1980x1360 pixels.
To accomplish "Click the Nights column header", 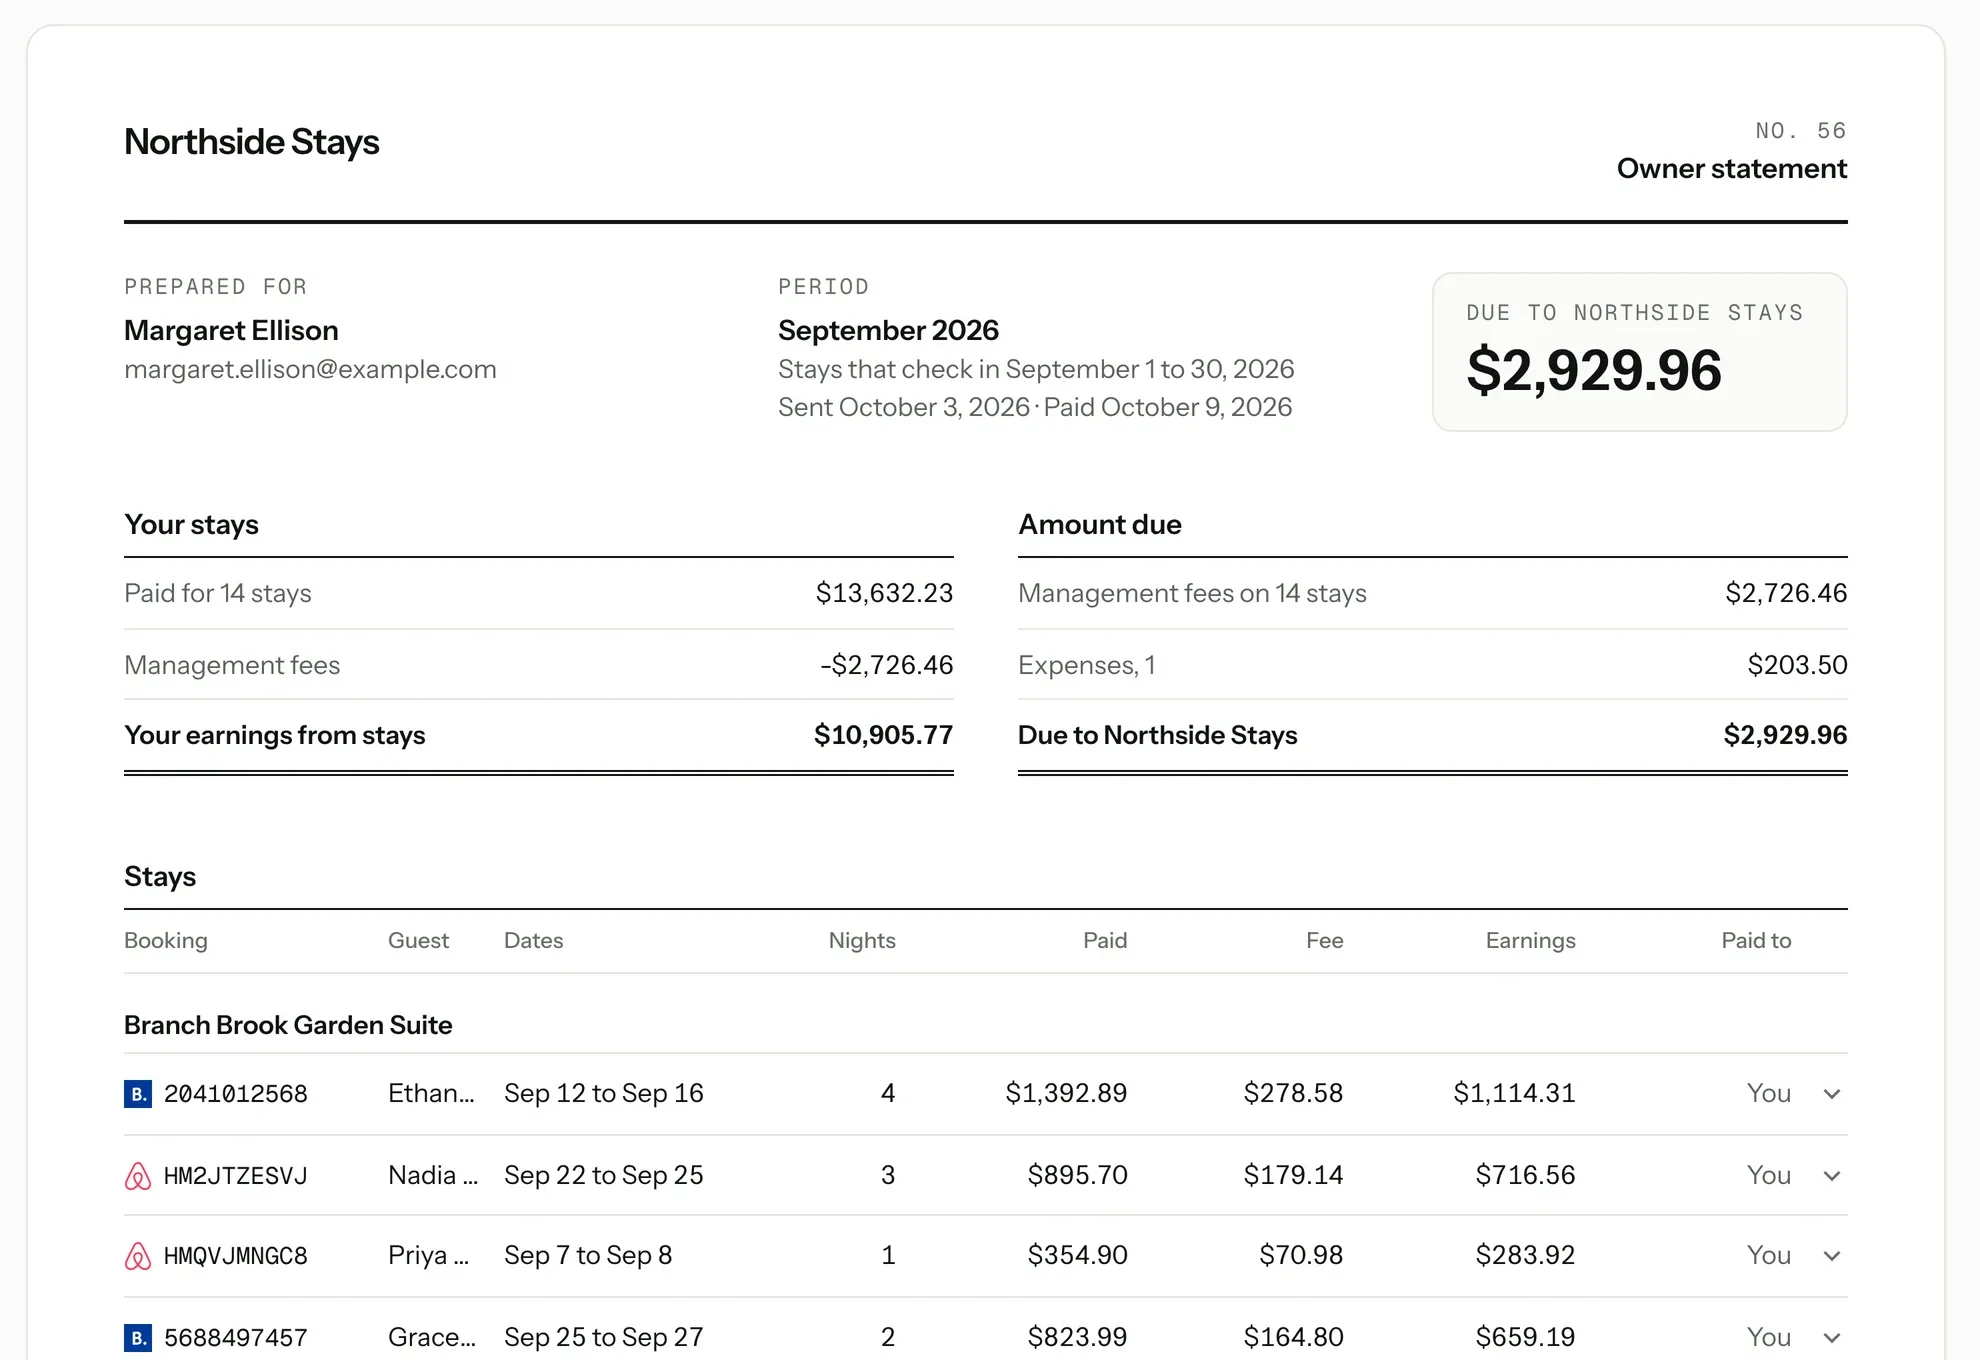I will tap(862, 941).
